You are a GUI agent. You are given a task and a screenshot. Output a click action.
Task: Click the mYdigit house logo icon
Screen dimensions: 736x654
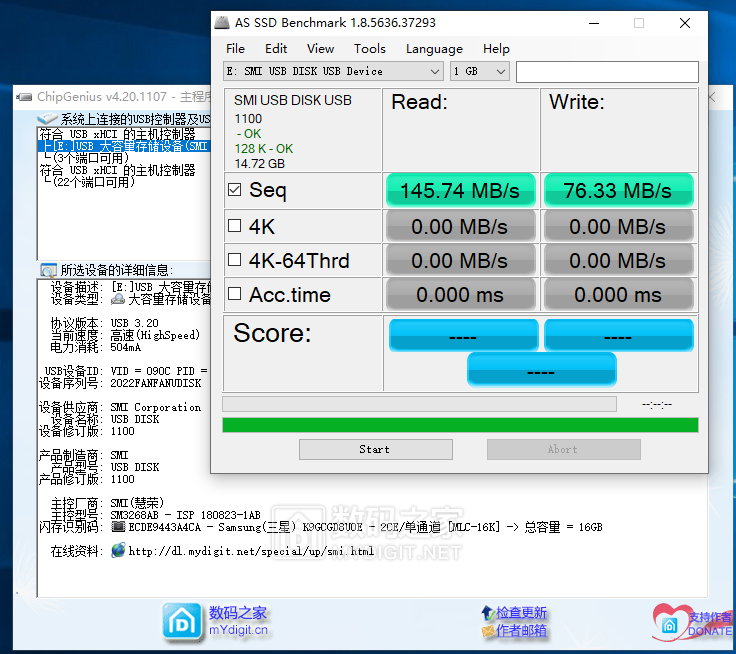click(182, 623)
